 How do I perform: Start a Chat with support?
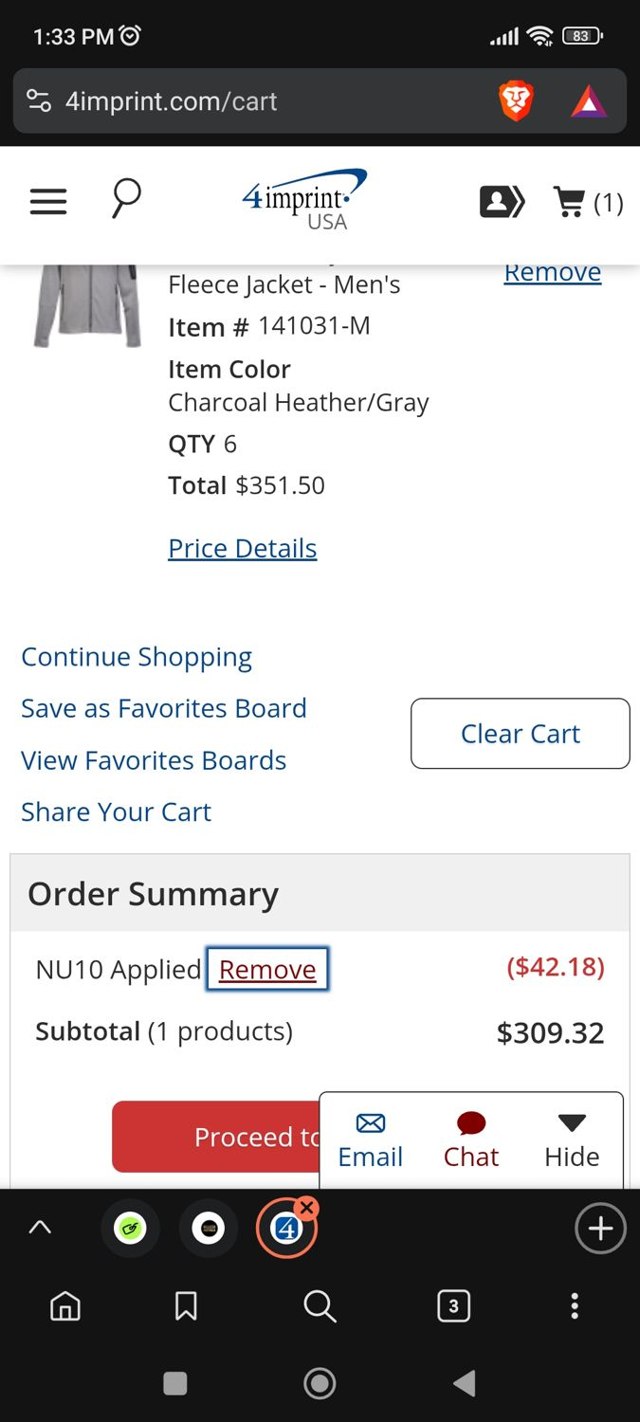pos(471,1141)
